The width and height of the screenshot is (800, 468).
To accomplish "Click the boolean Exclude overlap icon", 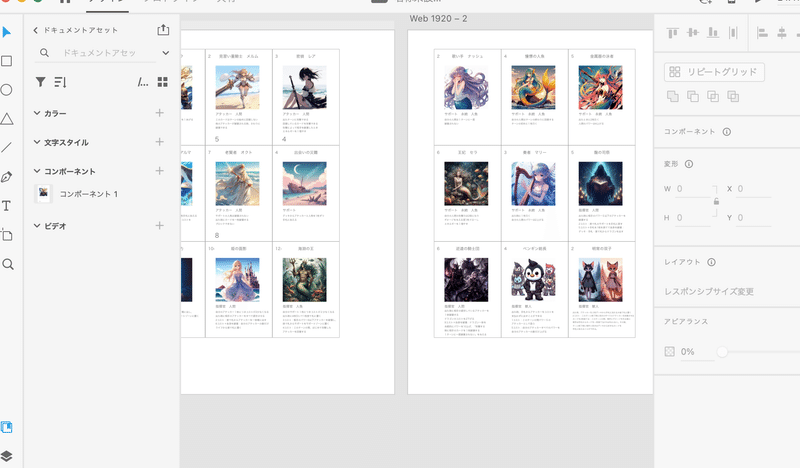I will [x=733, y=96].
